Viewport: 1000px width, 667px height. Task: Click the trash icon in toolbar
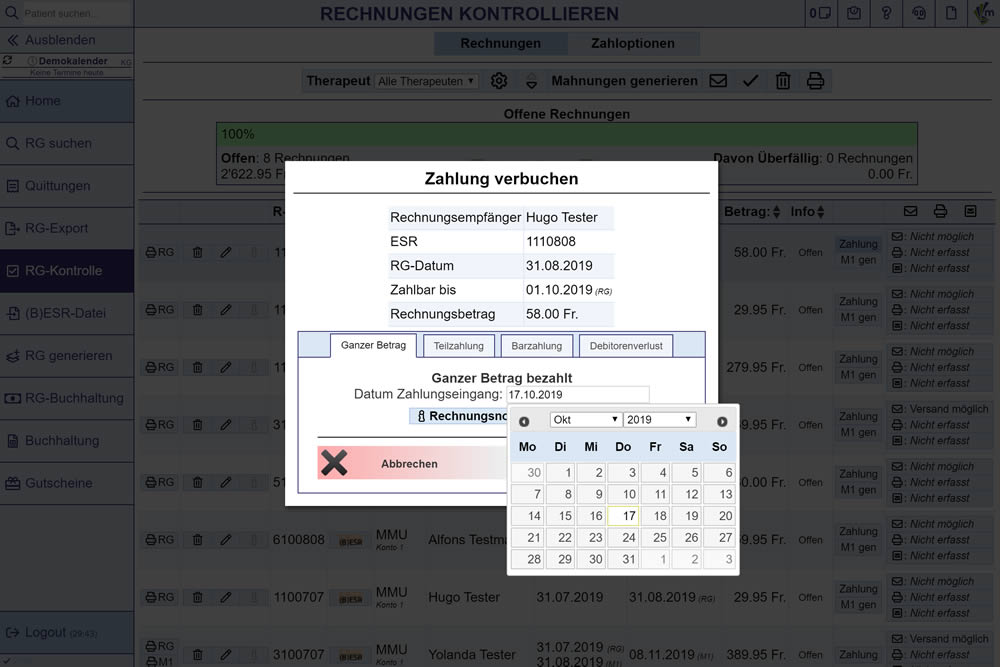point(783,81)
